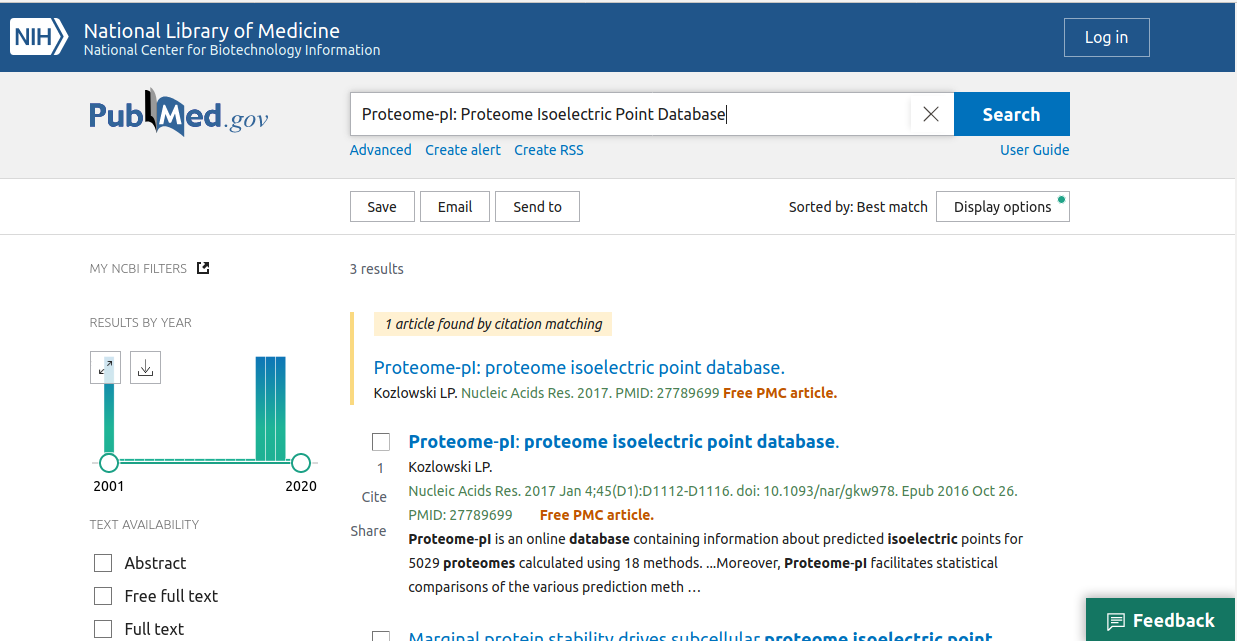Click the '3 results' count text
This screenshot has width=1237, height=641.
click(x=377, y=269)
